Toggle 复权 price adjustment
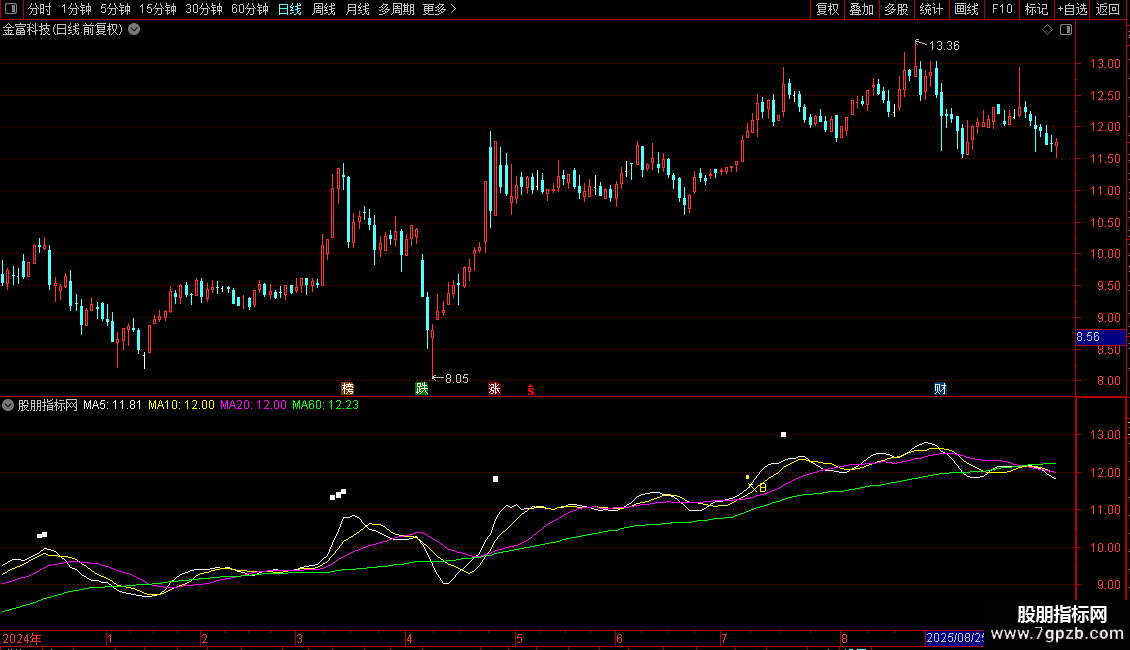This screenshot has height=650, width=1130. point(827,9)
